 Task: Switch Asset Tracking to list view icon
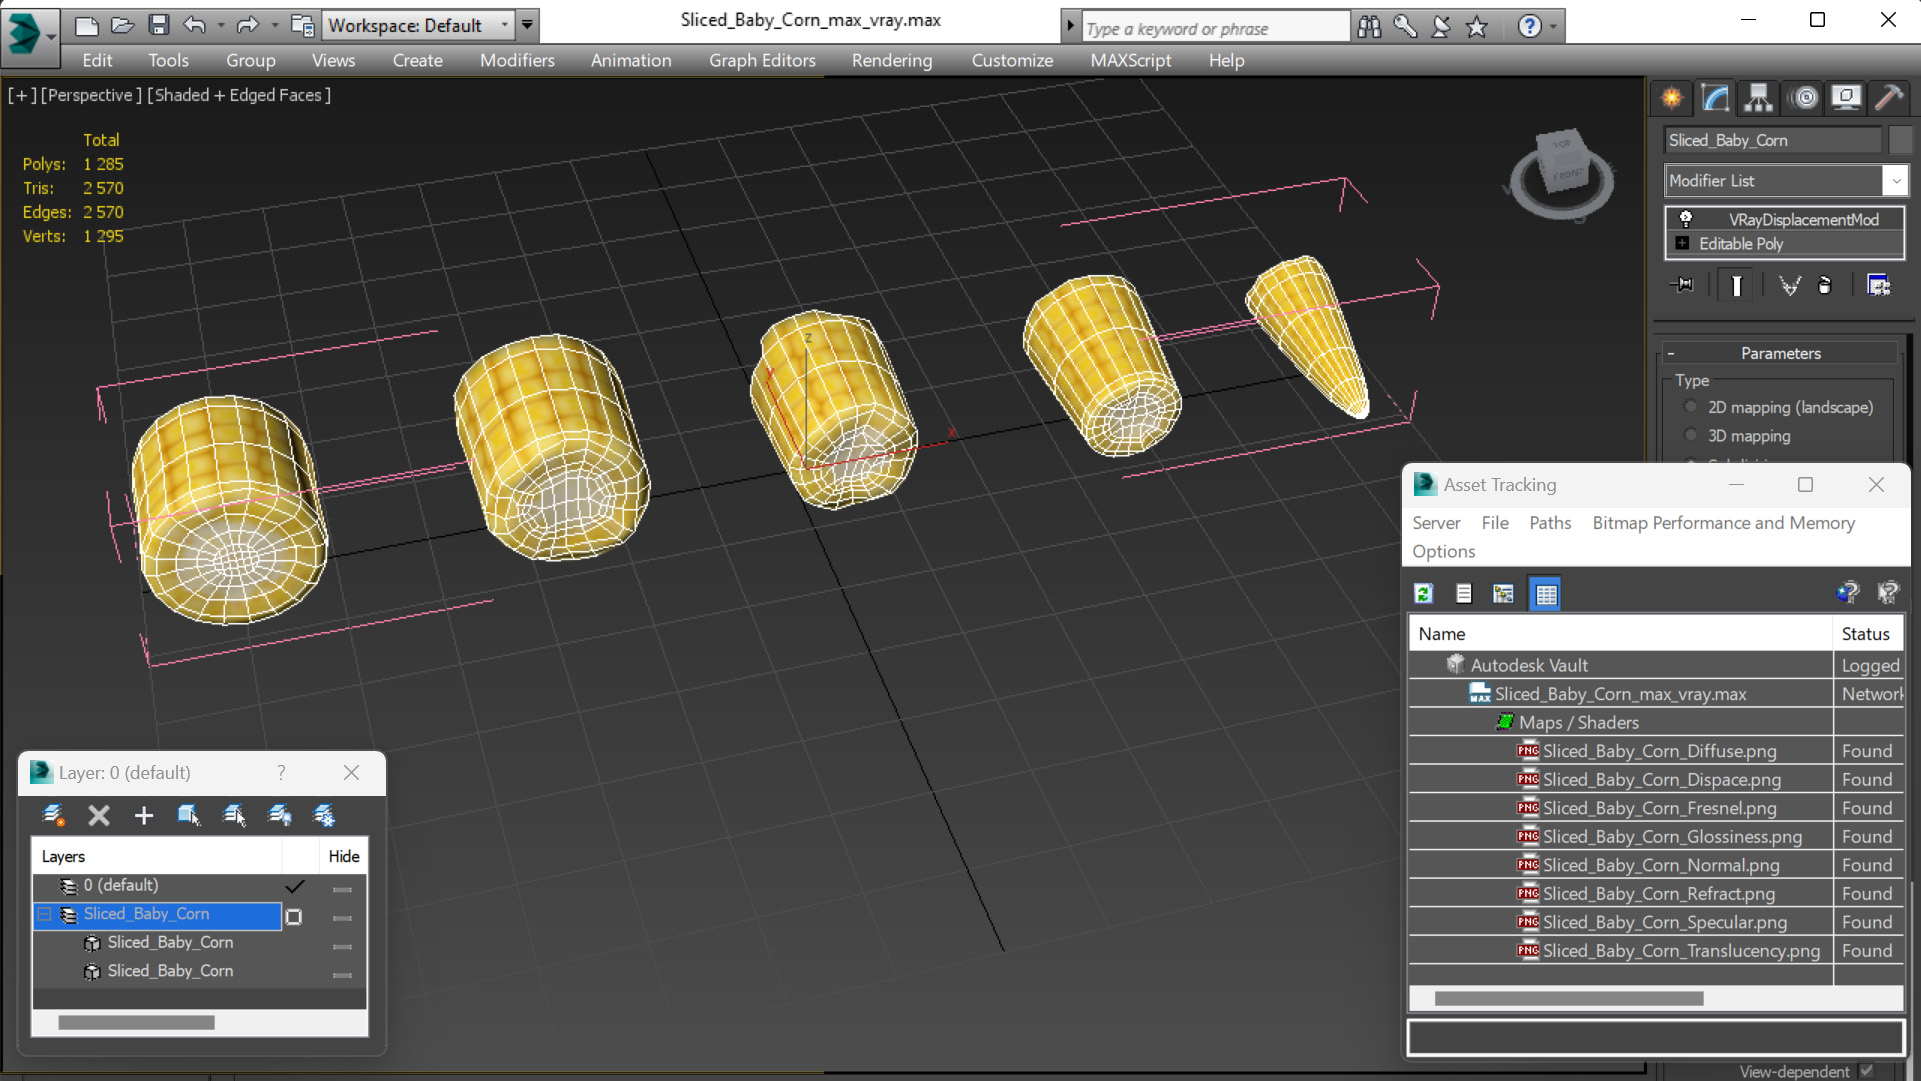1464,594
